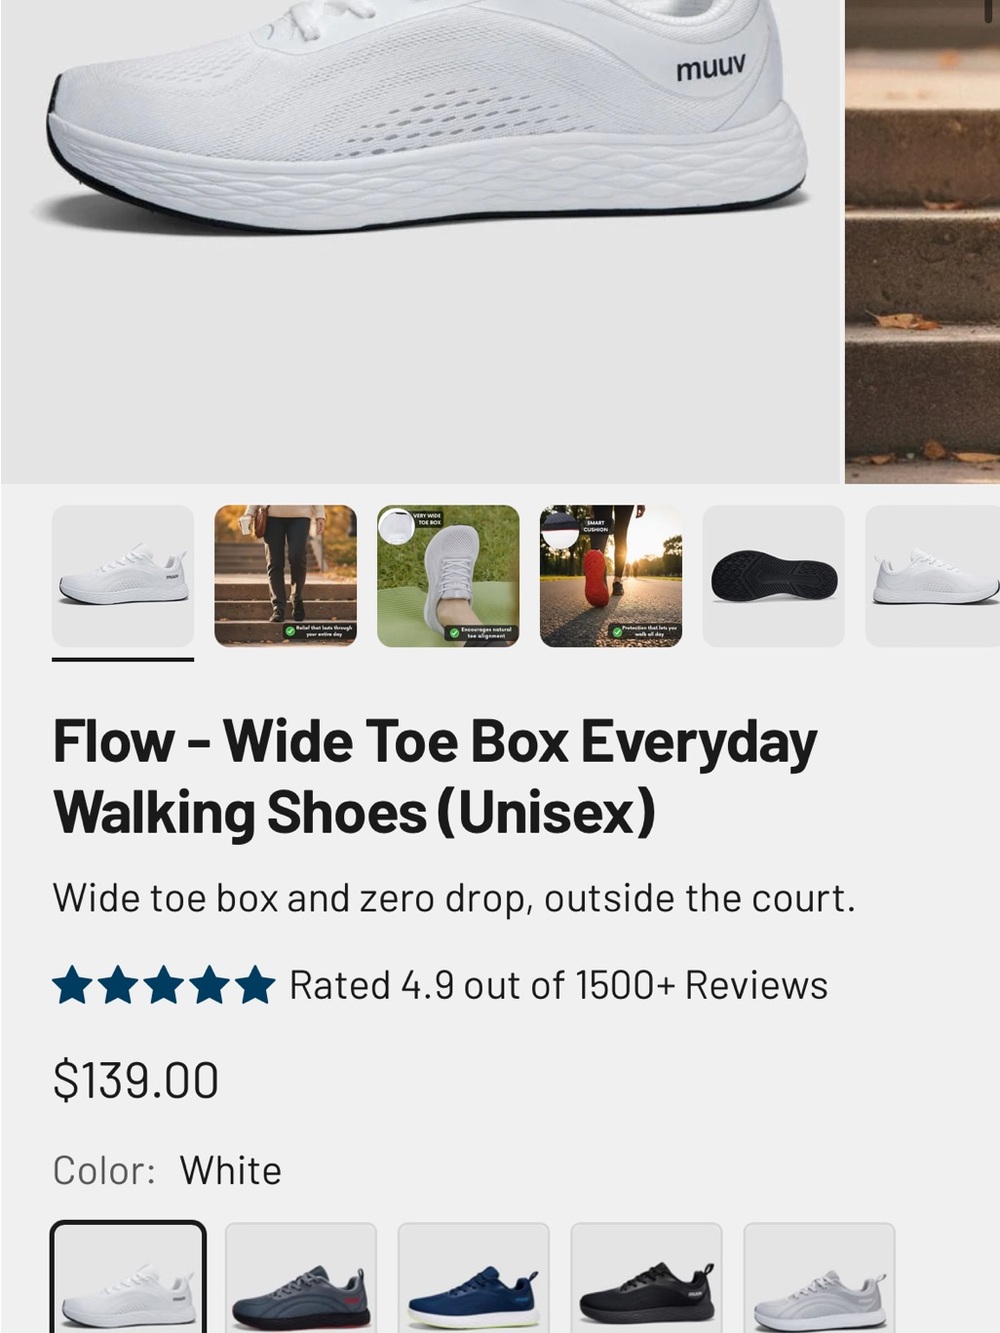This screenshot has width=1000, height=1333.
Task: Pick the navy blue shoe color swatch
Action: tap(474, 1278)
